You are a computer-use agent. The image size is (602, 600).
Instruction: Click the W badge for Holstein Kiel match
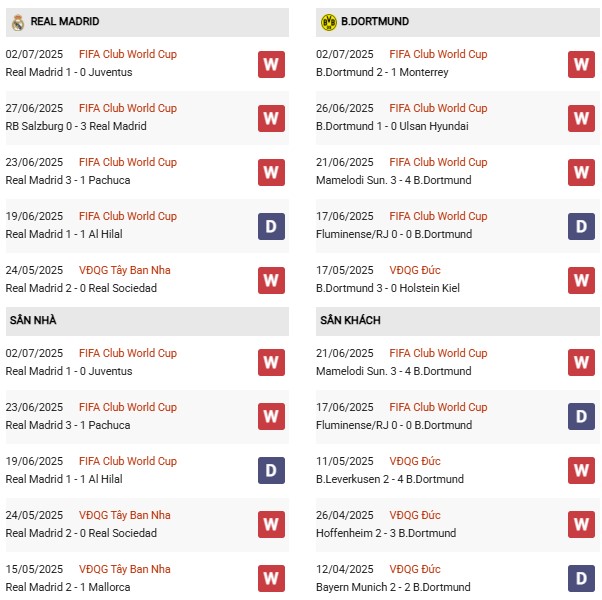[x=581, y=280]
